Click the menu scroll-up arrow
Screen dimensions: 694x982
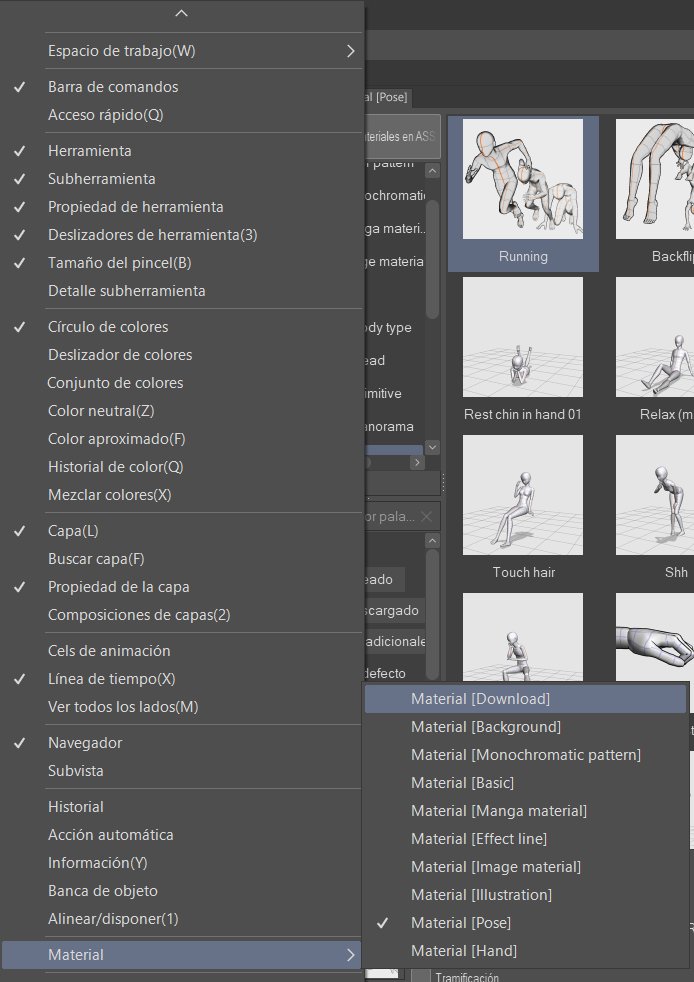(182, 13)
